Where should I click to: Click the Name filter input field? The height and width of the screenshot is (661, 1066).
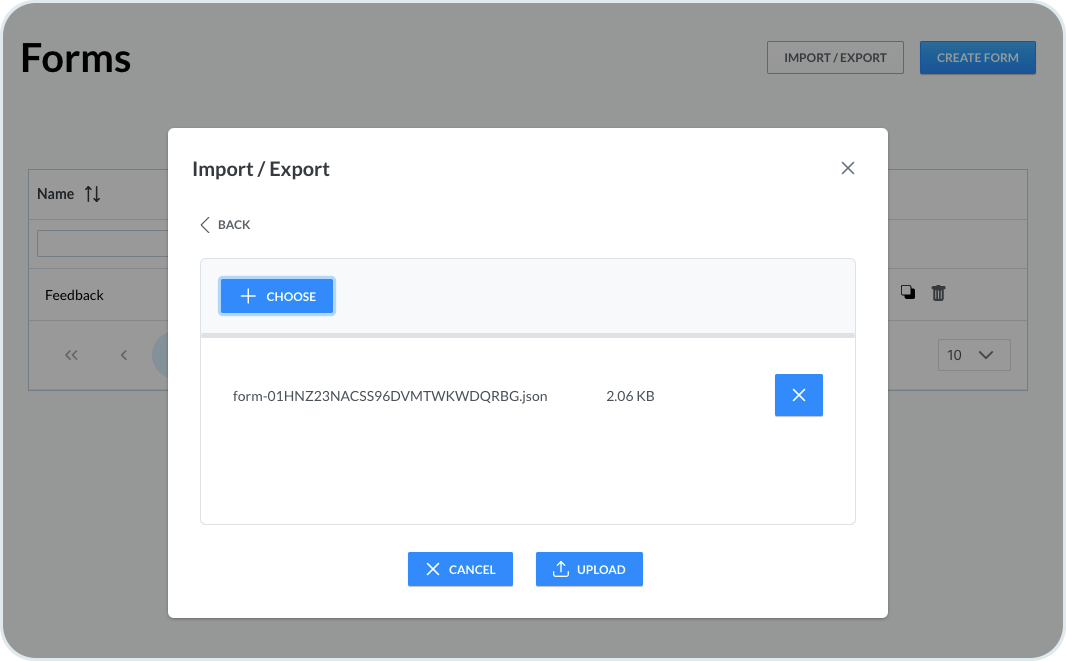click(x=102, y=244)
